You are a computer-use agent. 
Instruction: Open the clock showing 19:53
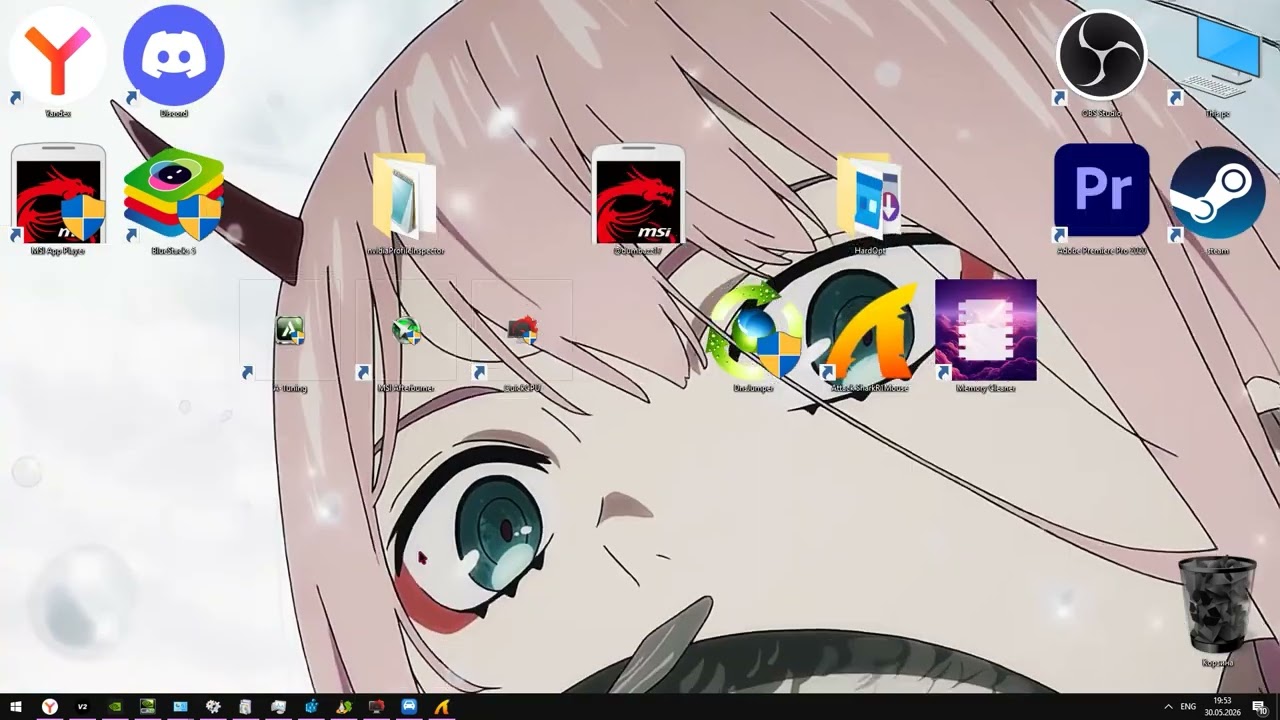coord(1222,707)
